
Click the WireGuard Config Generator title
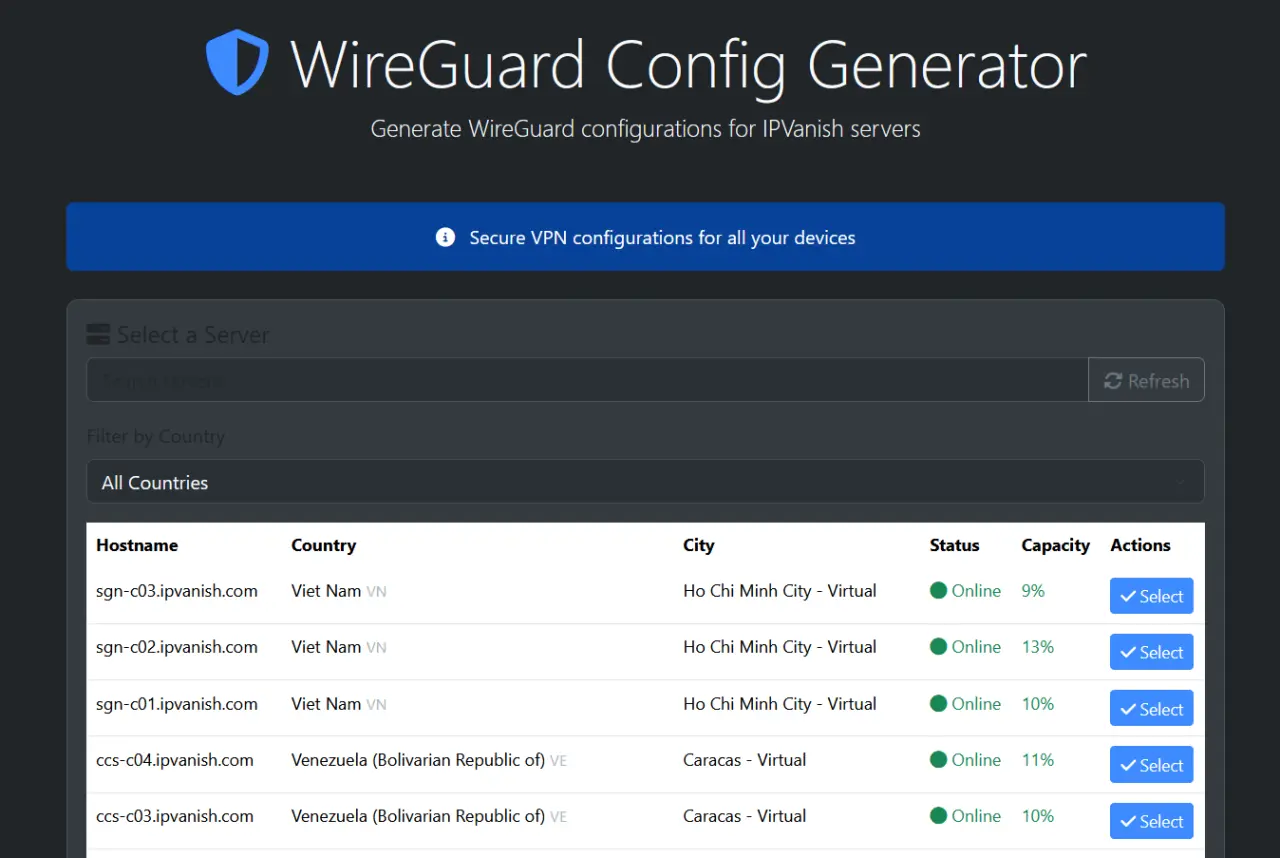click(688, 66)
